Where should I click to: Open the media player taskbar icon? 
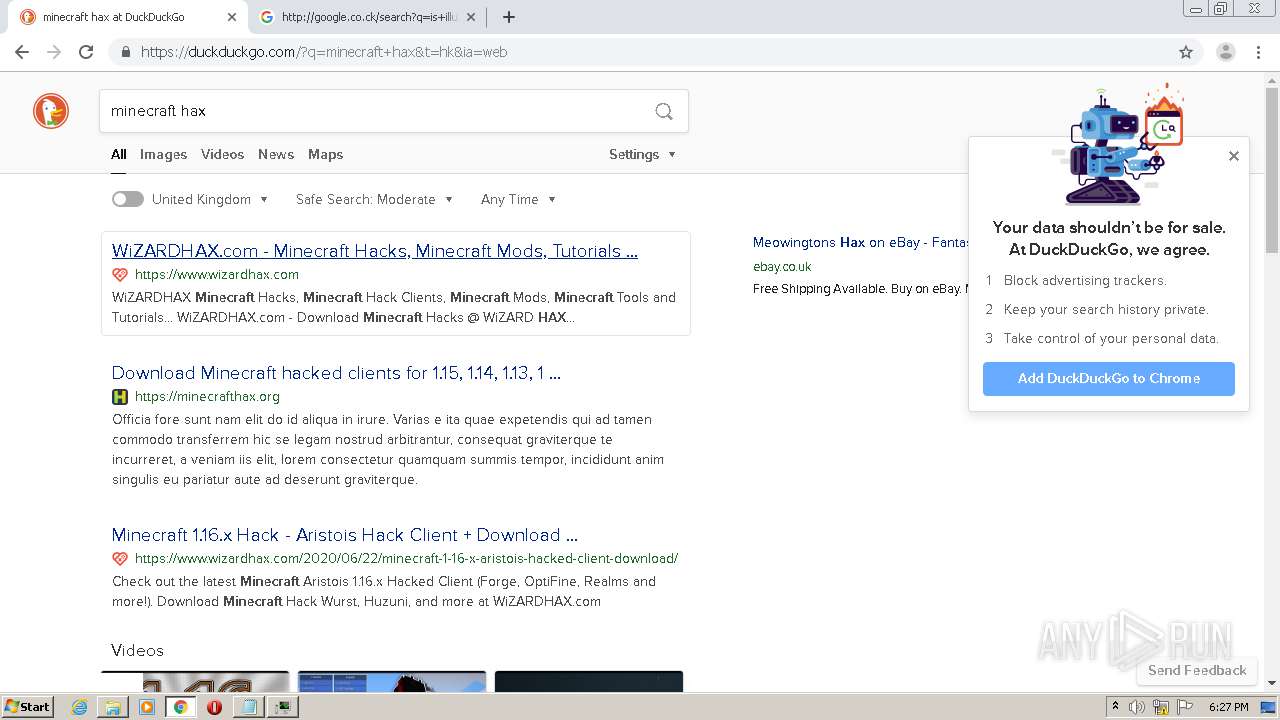tap(147, 707)
